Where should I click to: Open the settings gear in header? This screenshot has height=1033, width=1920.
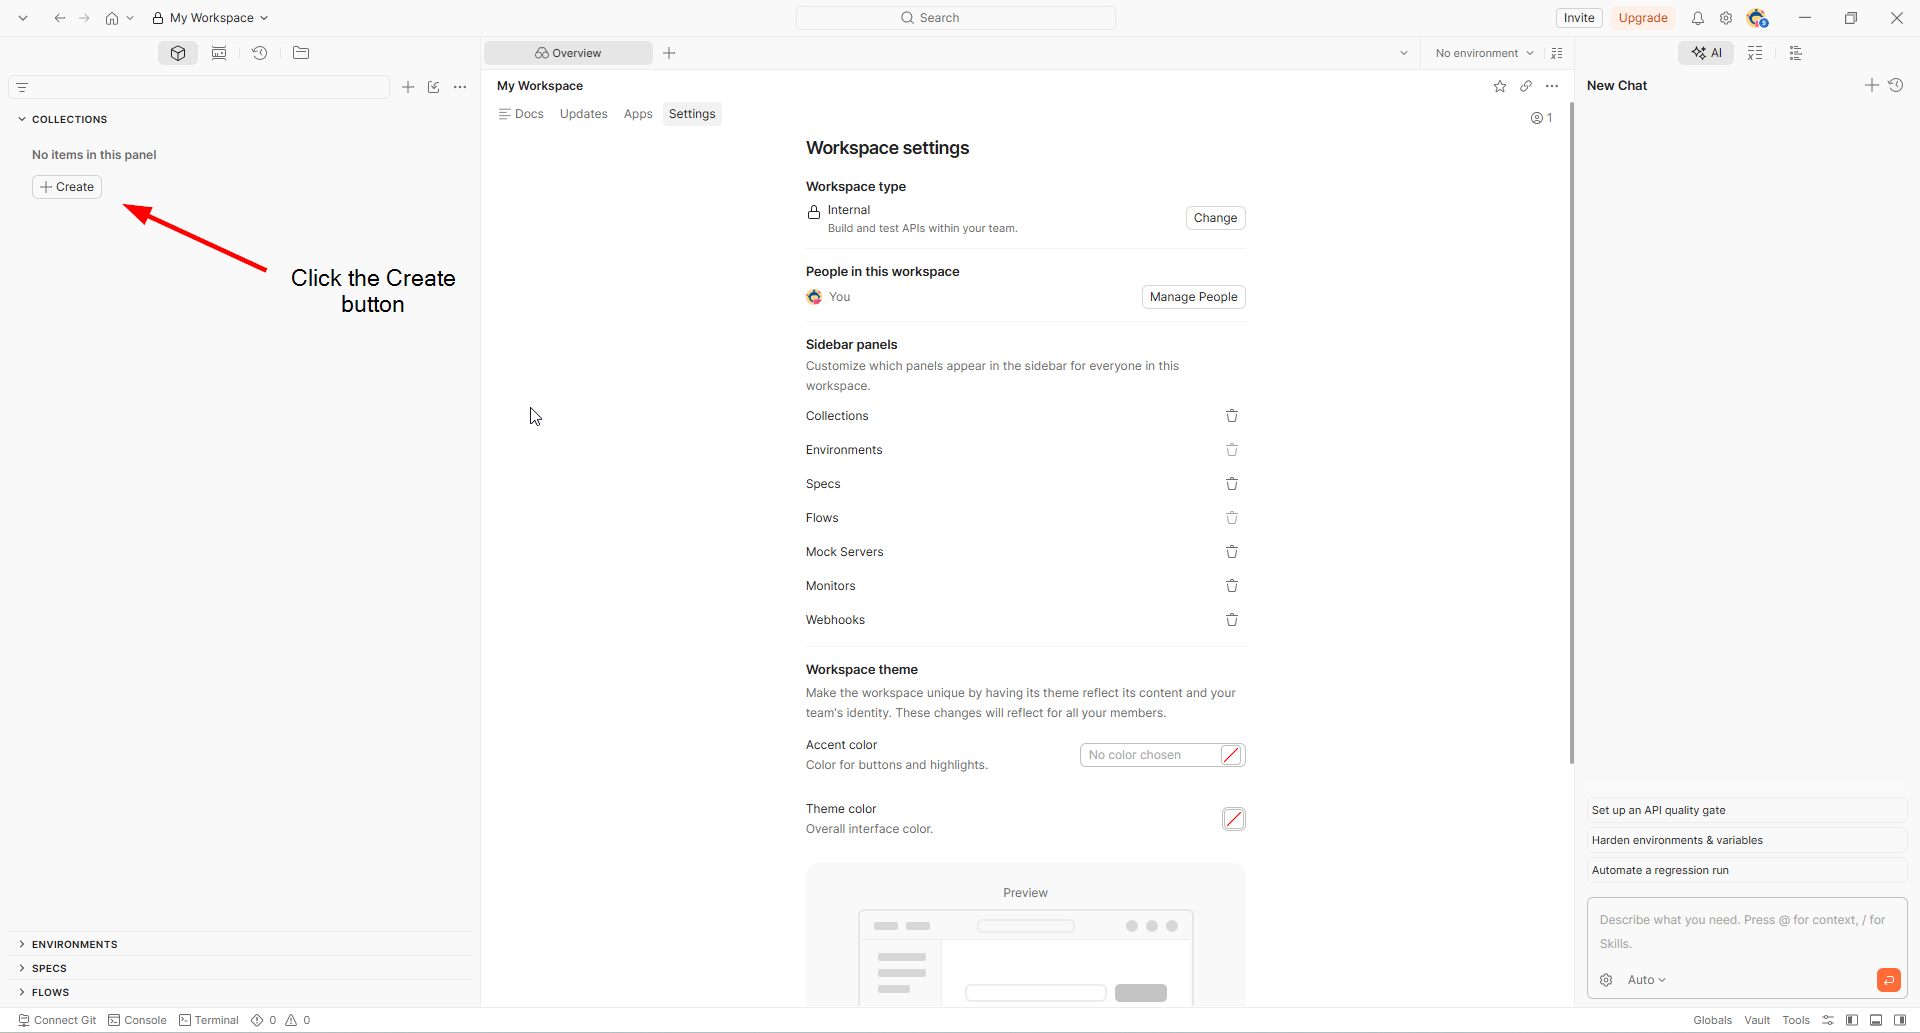click(x=1726, y=18)
